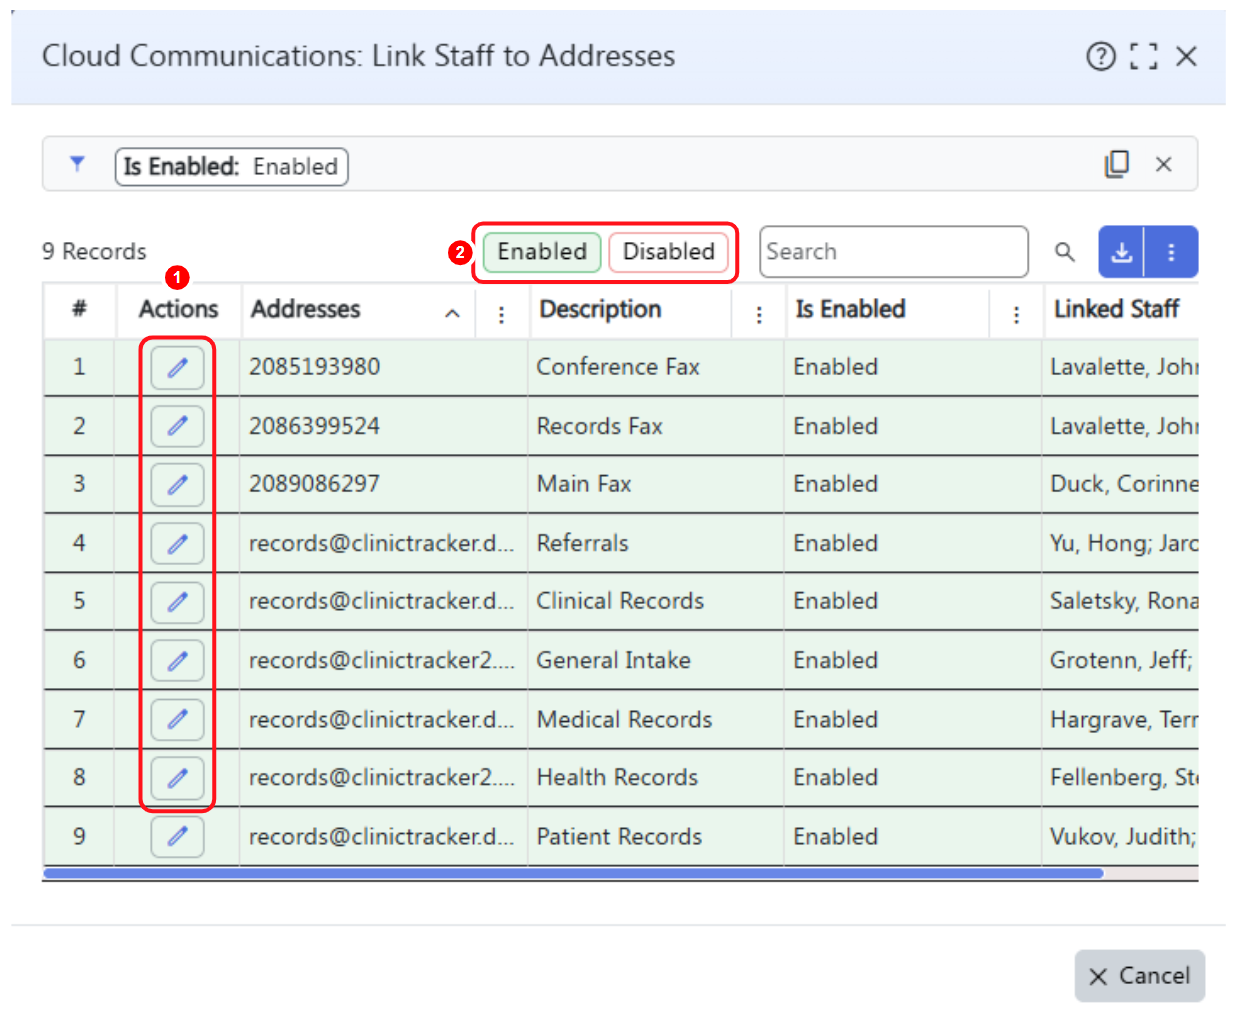Screen dimensions: 1239x1017
Task: Click the Actions column header
Action: 178,310
